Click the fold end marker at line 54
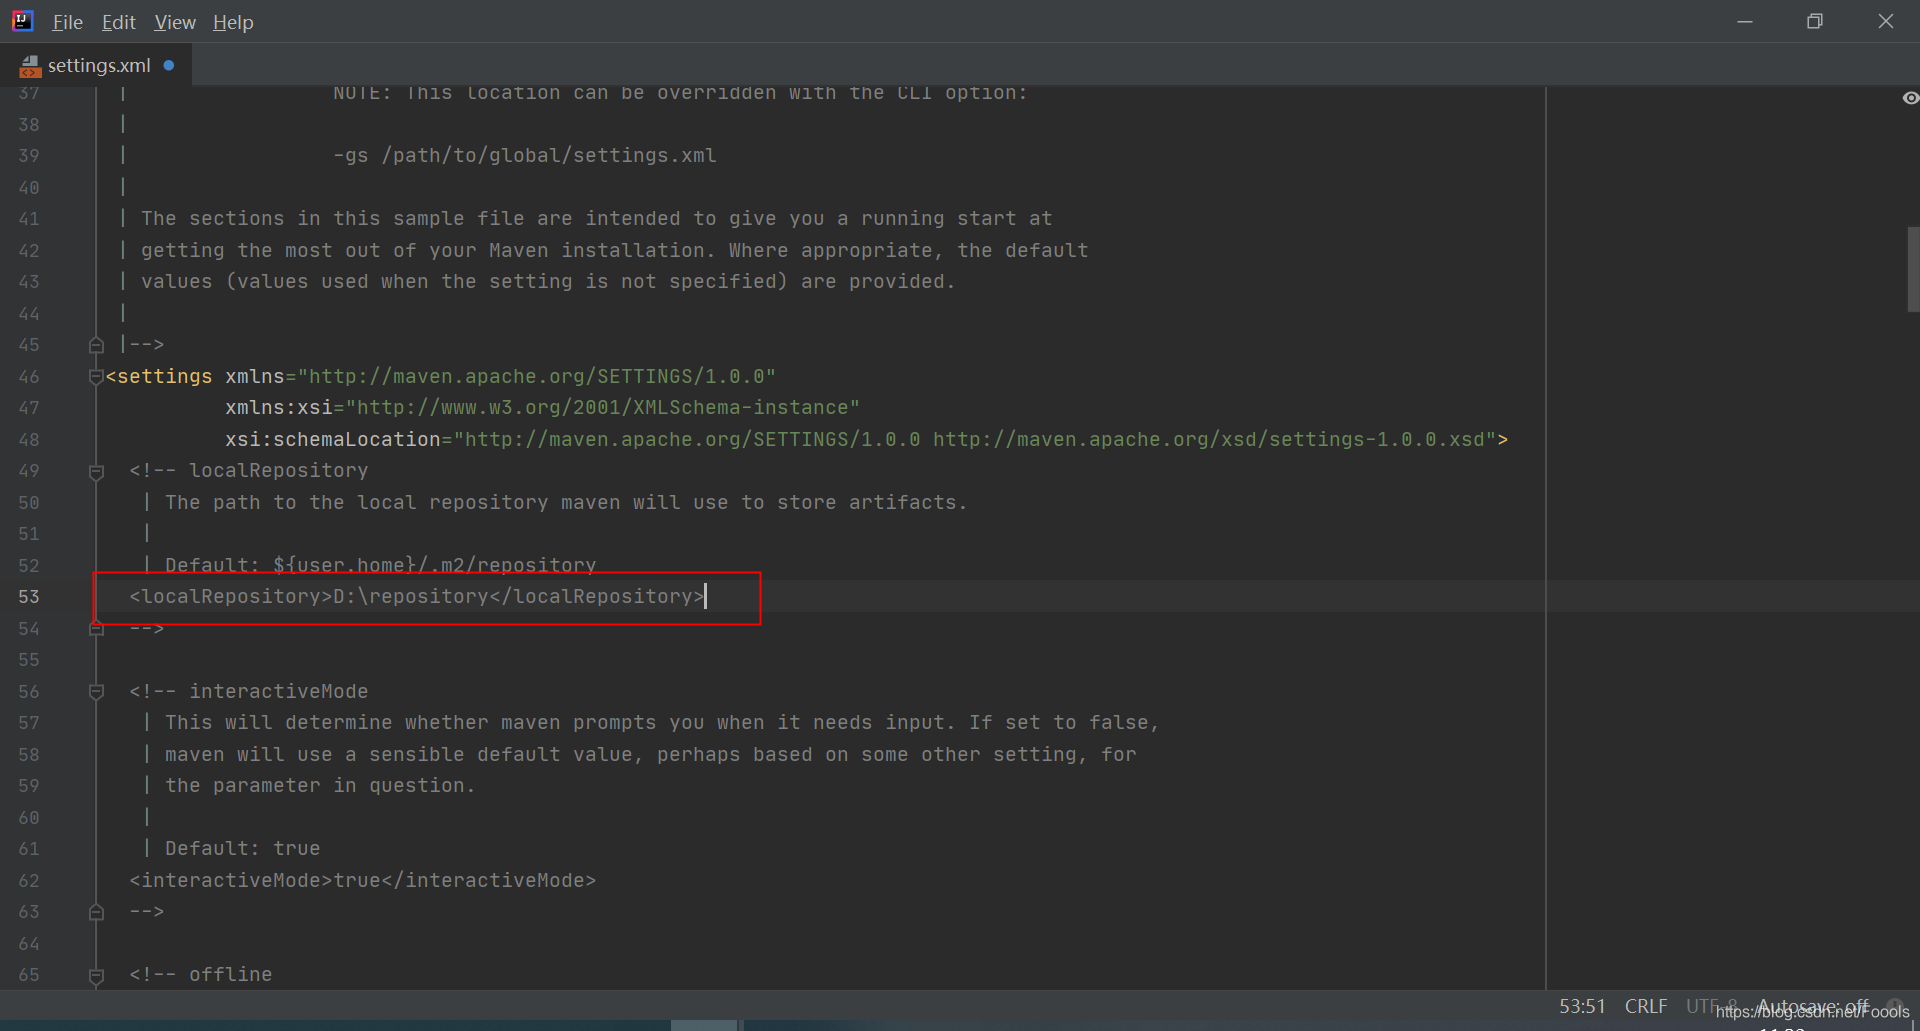Viewport: 1920px width, 1031px height. (96, 629)
